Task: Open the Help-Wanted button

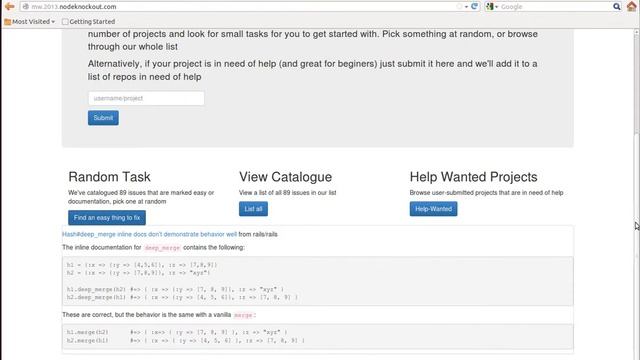Action: point(433,209)
